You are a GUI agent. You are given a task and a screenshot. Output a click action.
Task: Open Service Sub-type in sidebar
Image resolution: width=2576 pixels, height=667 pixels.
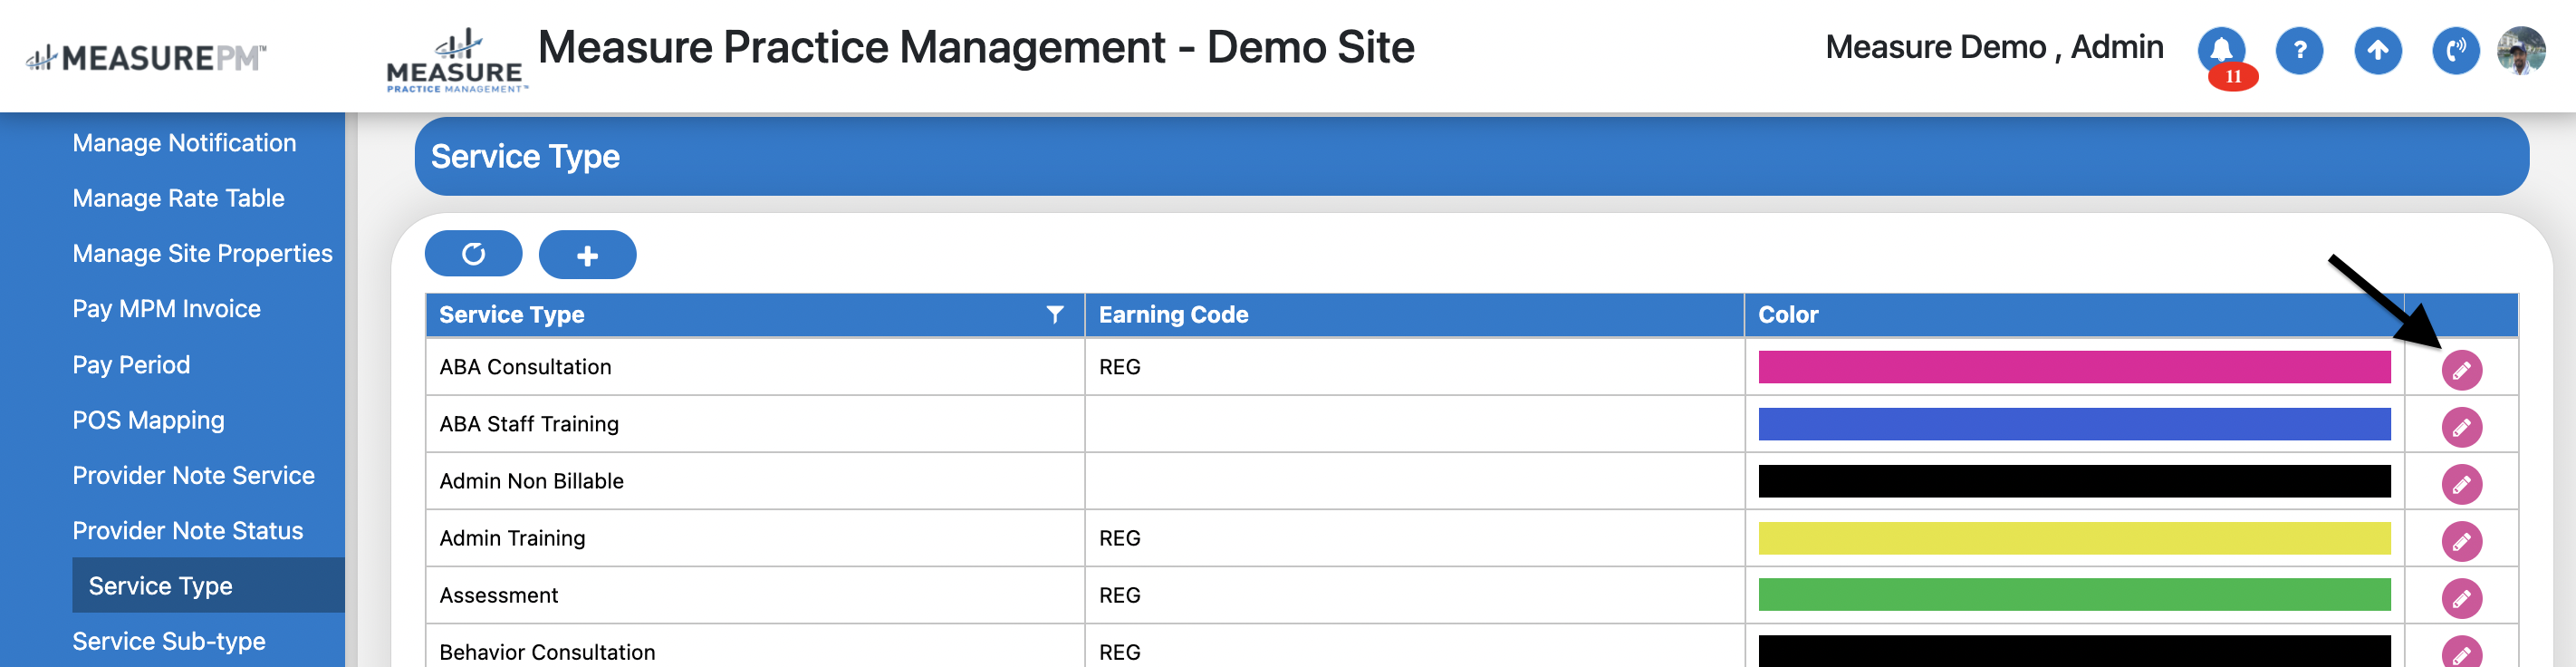tap(169, 641)
